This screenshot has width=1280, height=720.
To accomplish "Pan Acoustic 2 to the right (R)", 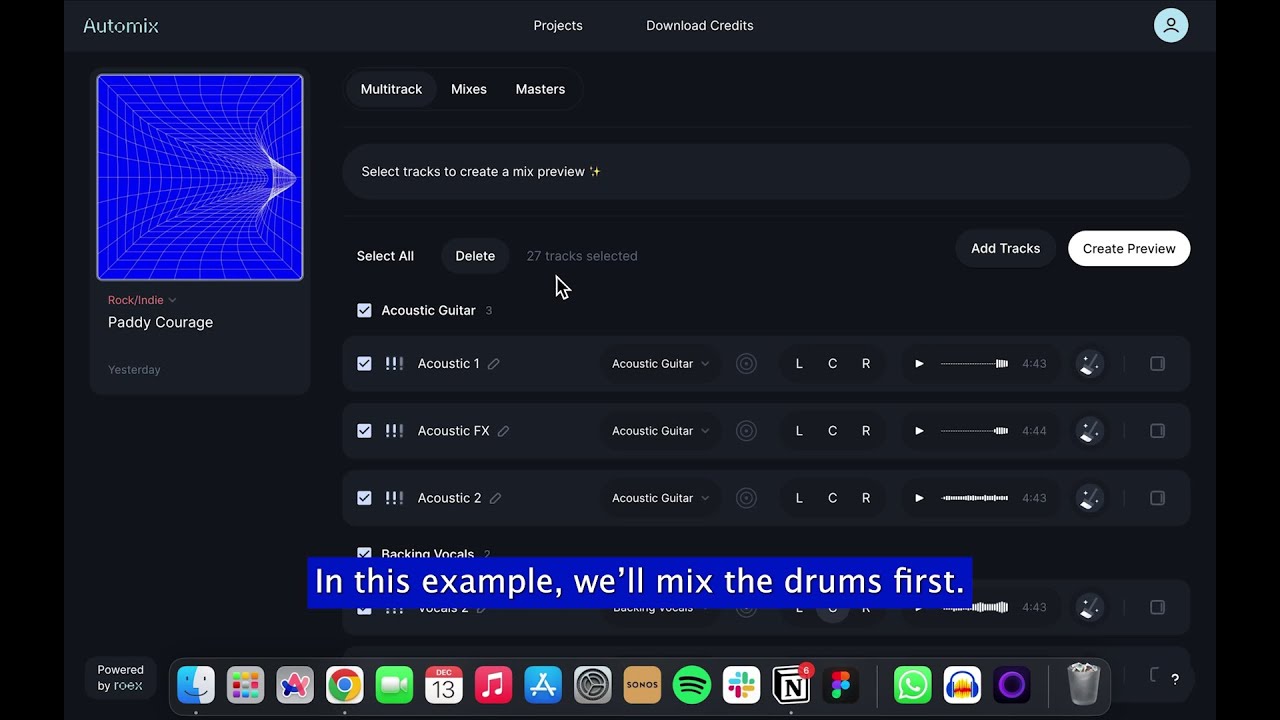I will click(866, 498).
